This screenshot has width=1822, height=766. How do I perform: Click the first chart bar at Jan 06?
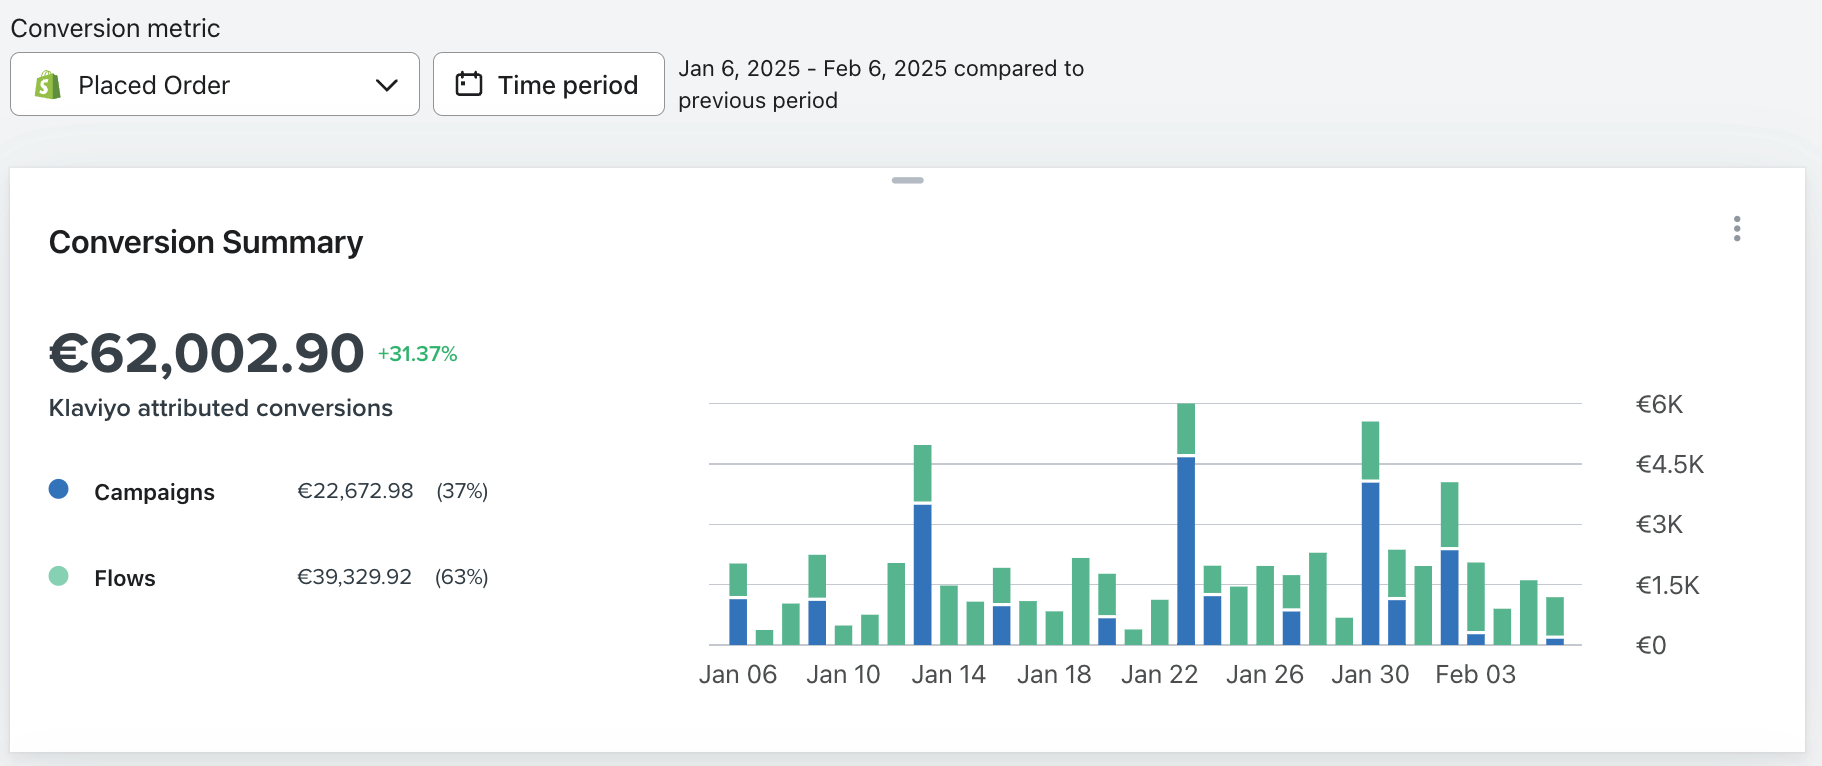(738, 604)
